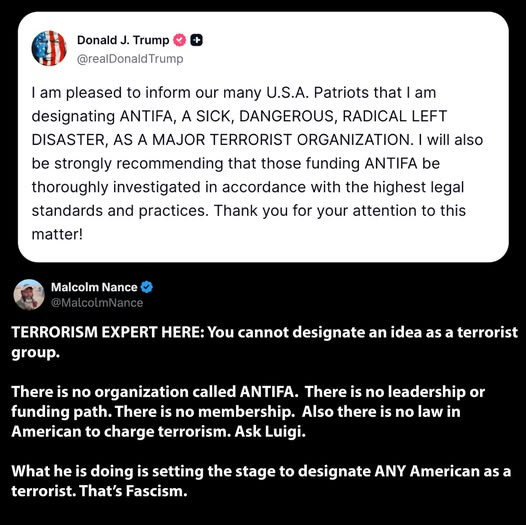Visit the @realDonaldTrump handle
Viewport: 526px width, 525px height.
(130, 59)
